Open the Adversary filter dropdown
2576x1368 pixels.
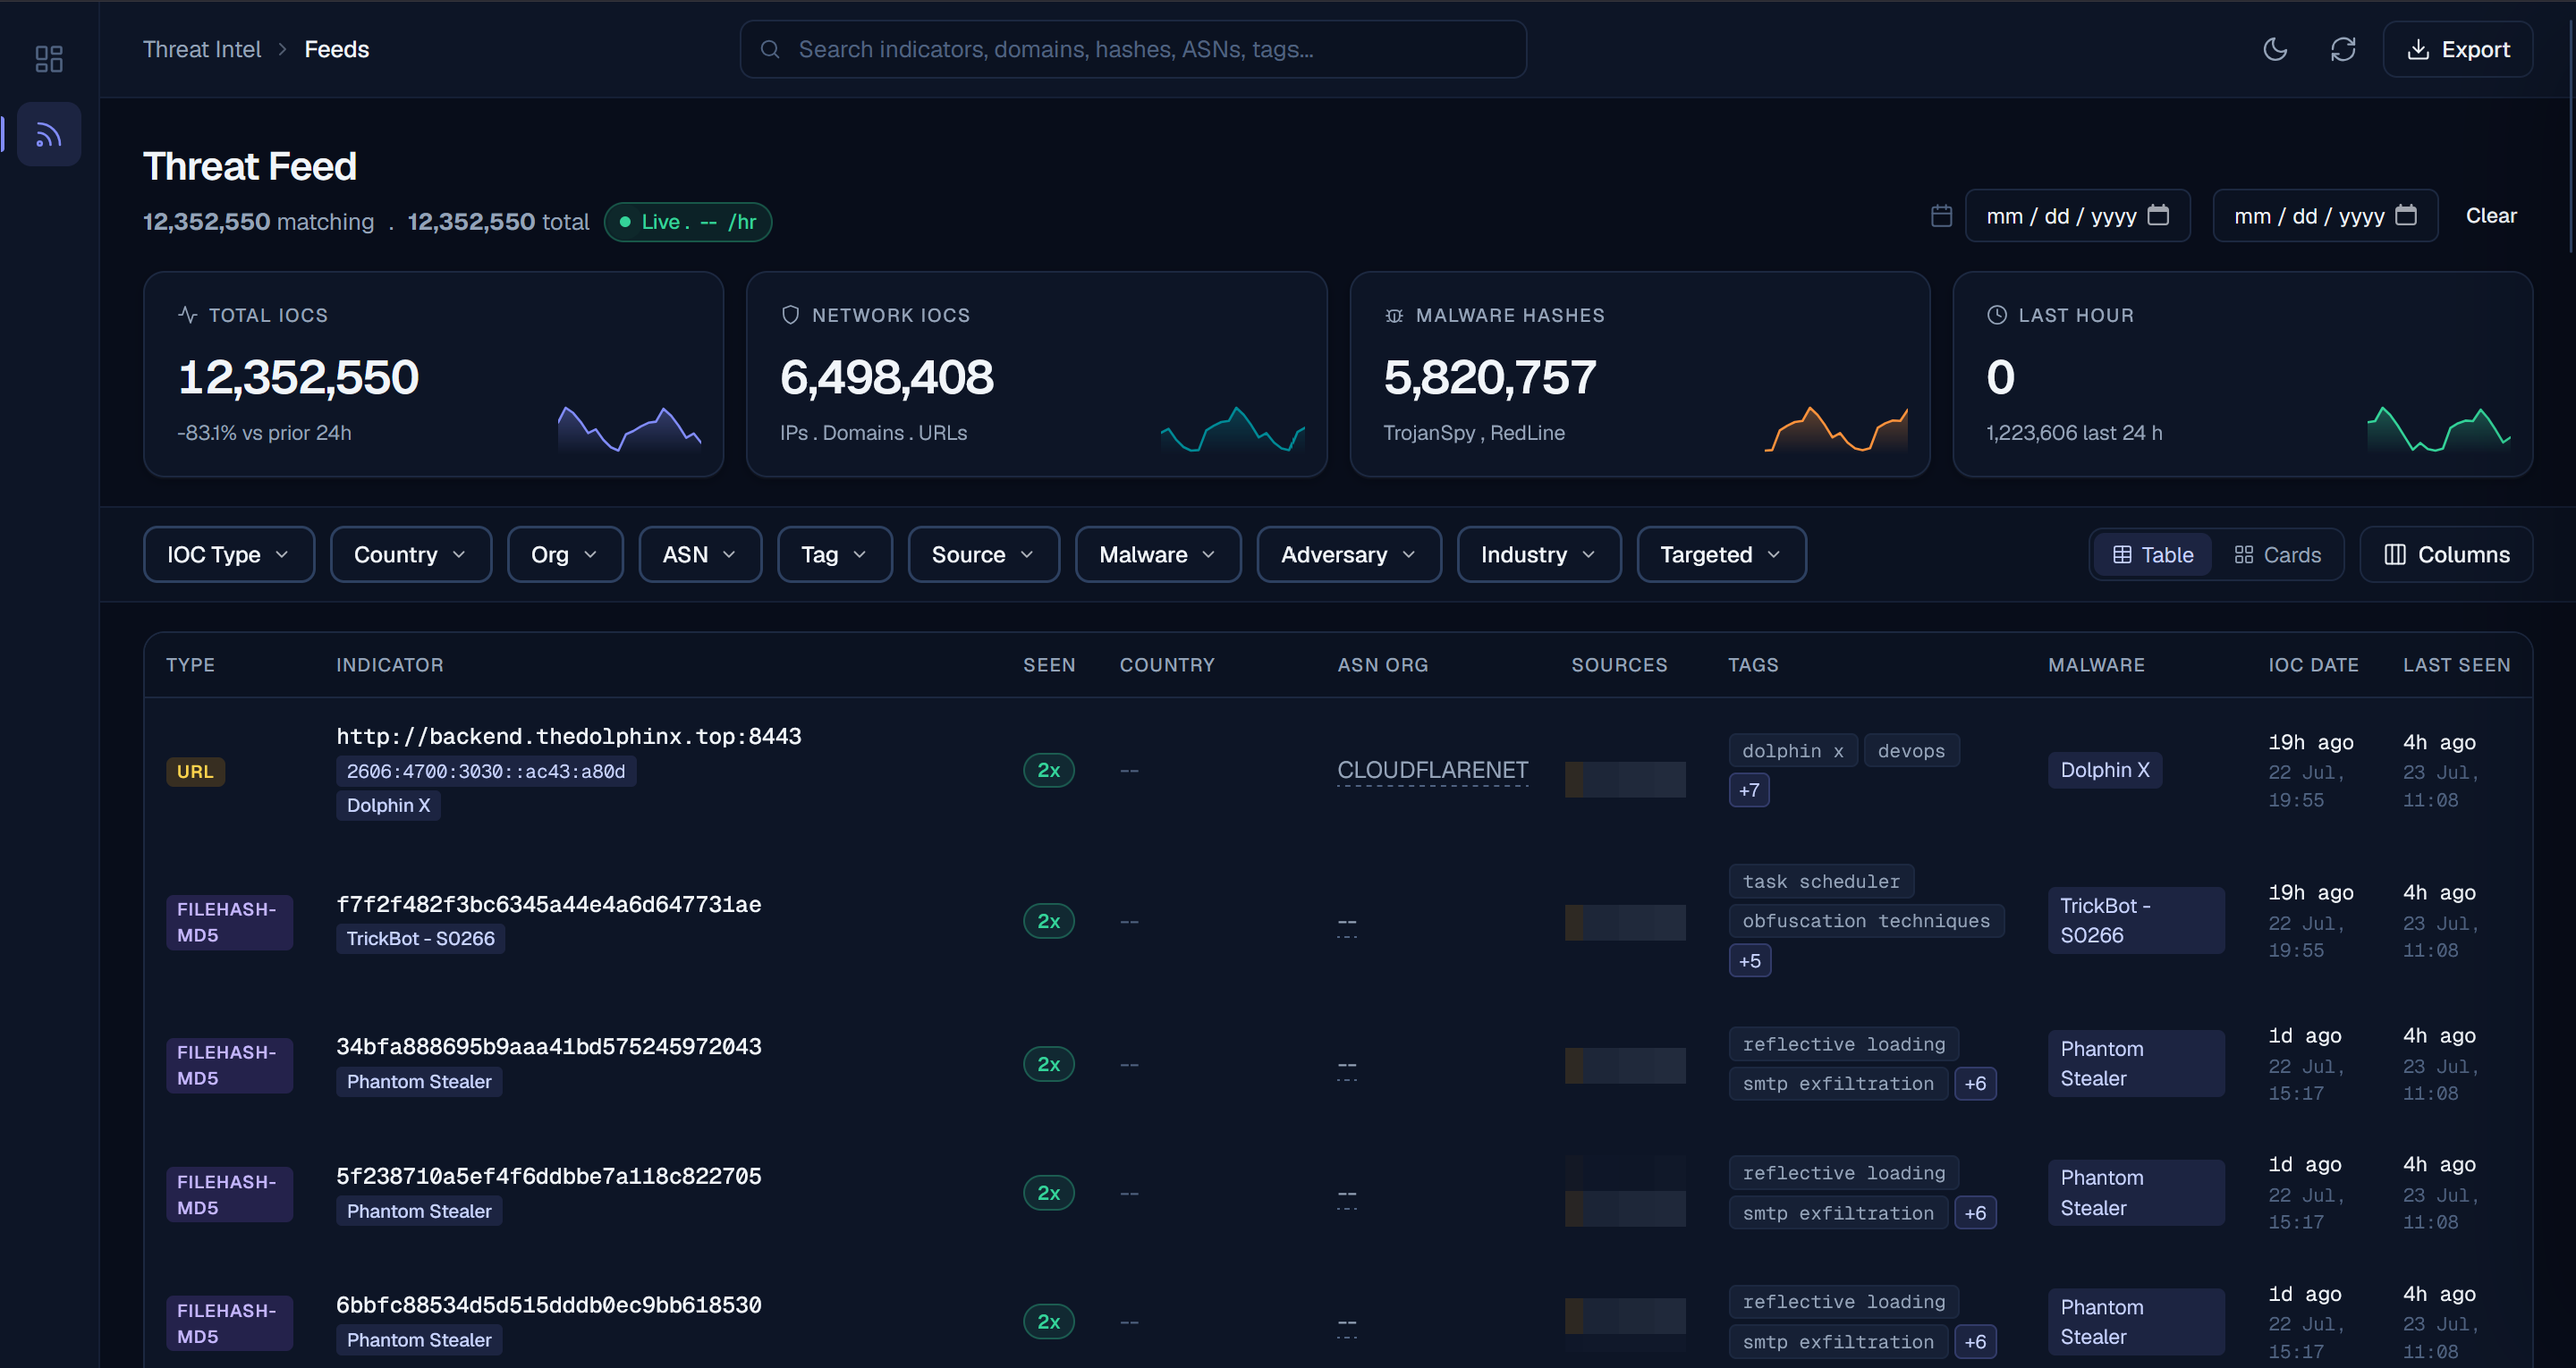(x=1349, y=555)
